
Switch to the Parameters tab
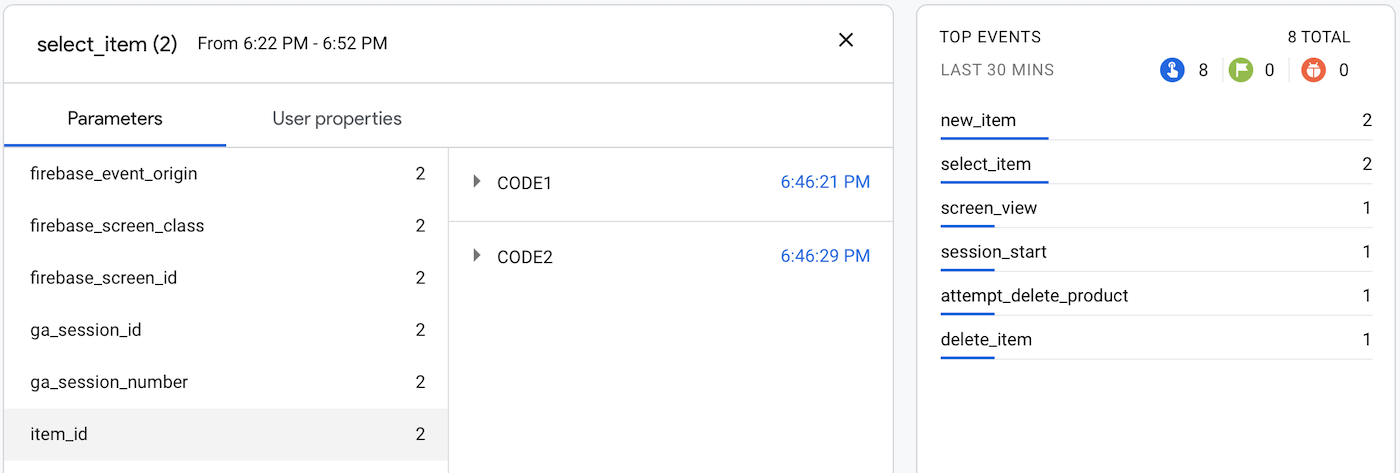(115, 118)
